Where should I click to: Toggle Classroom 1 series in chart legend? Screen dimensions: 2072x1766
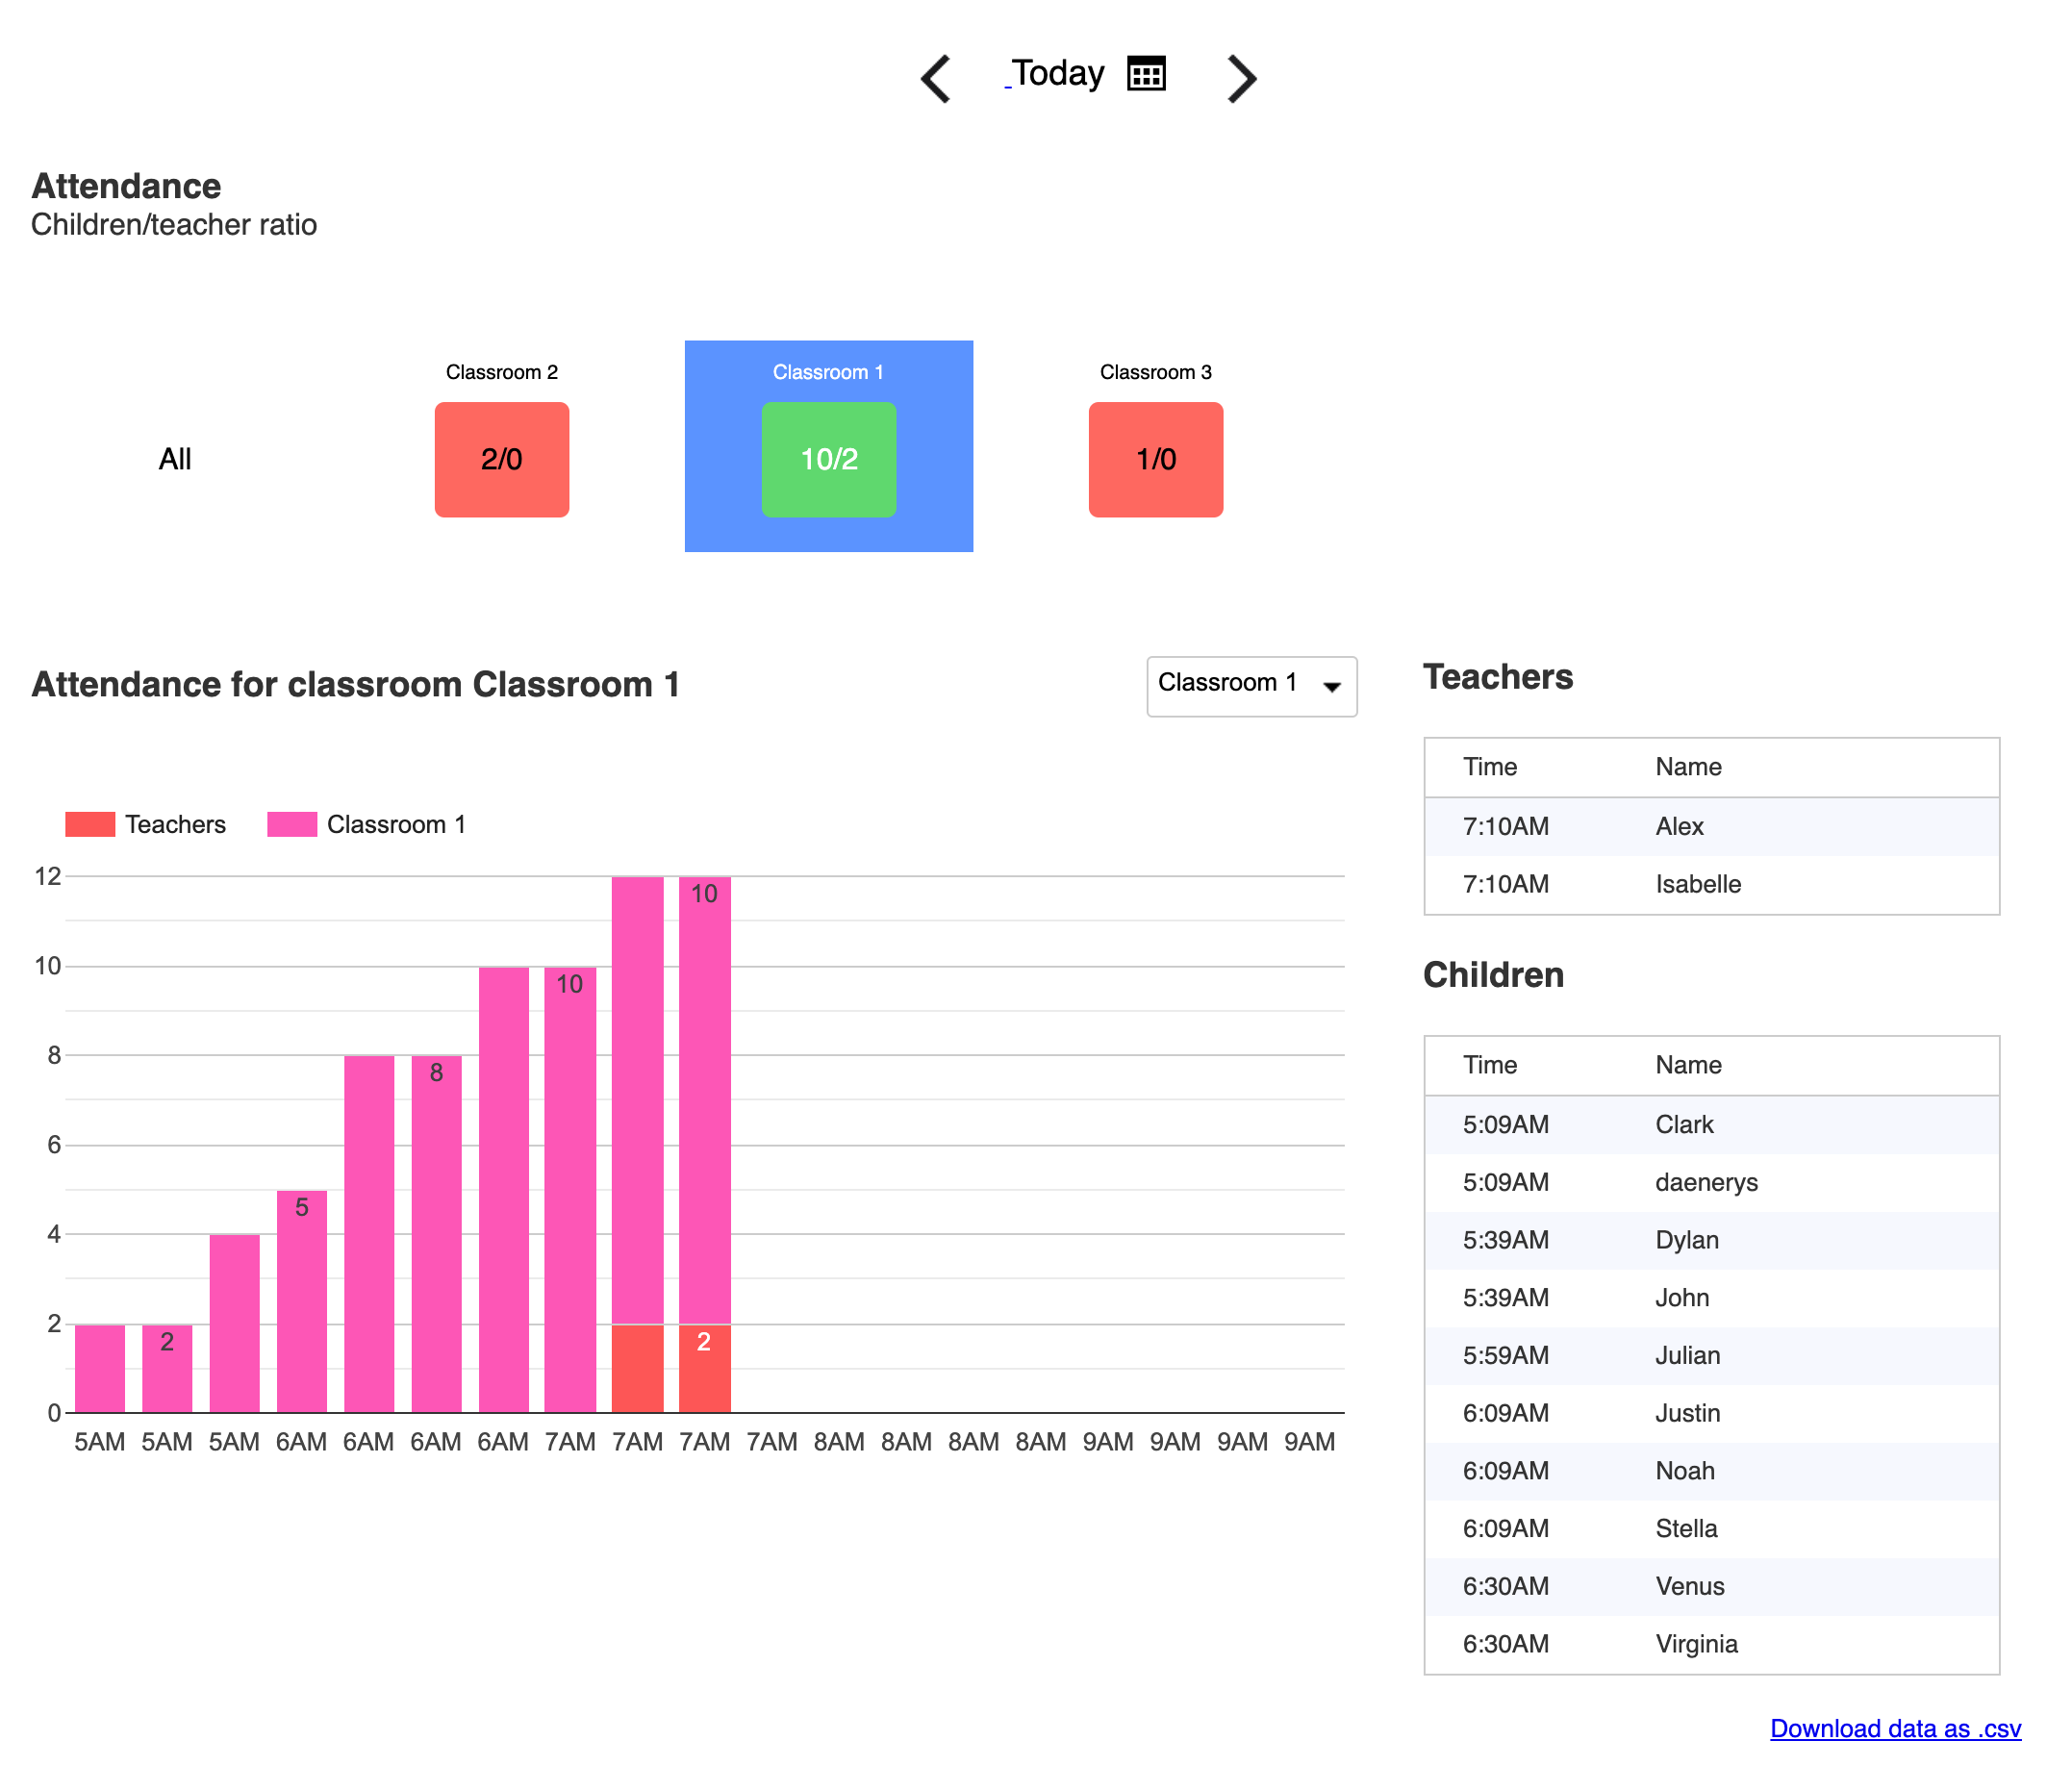click(395, 824)
